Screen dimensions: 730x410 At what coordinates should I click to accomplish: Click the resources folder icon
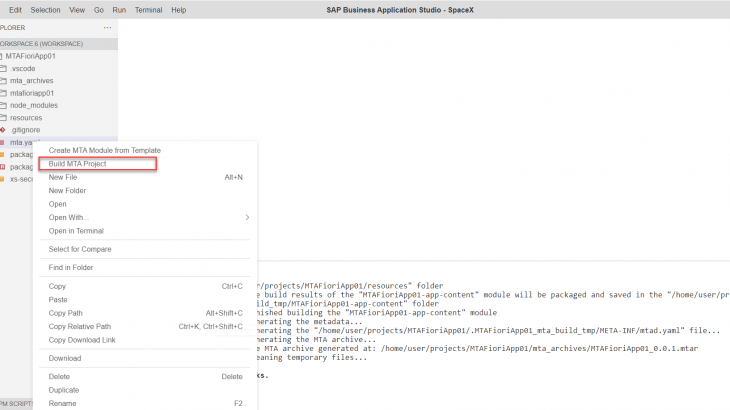(3, 118)
